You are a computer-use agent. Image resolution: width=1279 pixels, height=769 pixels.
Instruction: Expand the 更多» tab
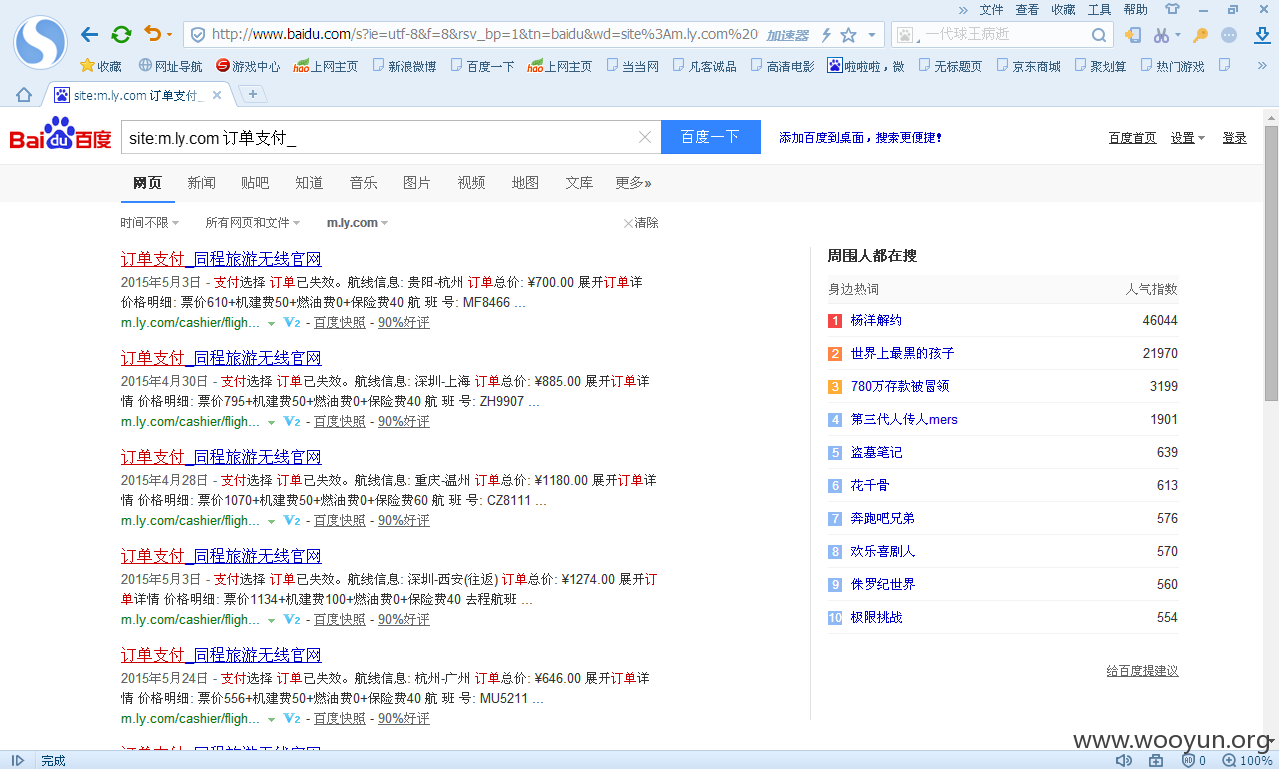click(x=633, y=183)
